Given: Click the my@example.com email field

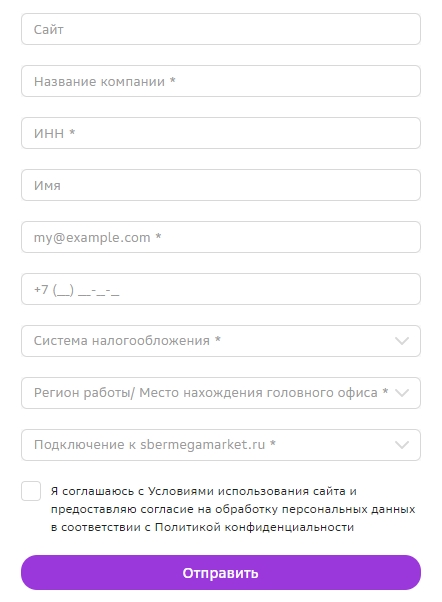Looking at the screenshot, I should point(221,237).
